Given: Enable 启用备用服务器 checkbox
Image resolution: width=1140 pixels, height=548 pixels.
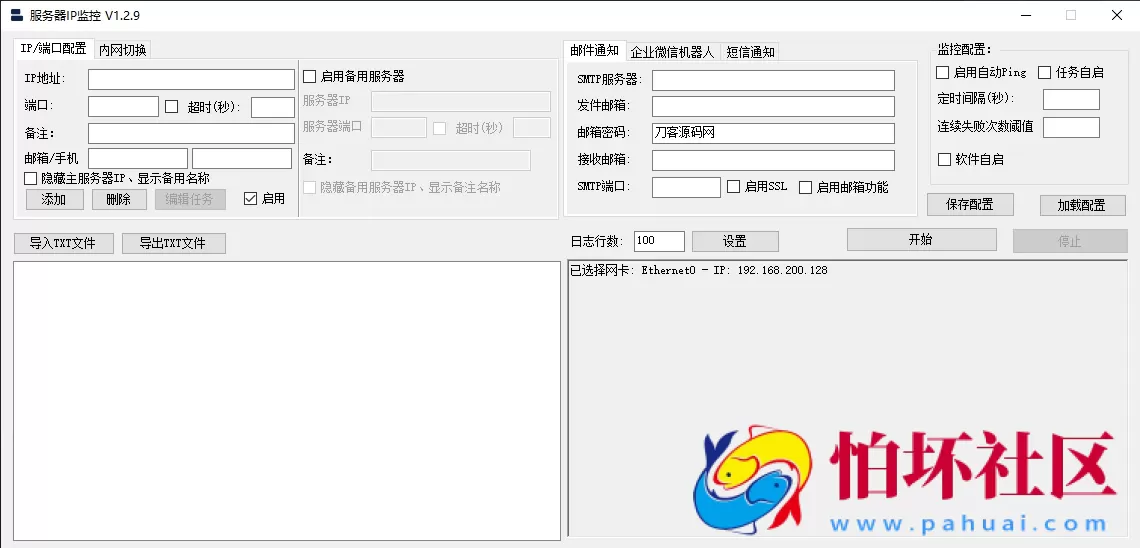Looking at the screenshot, I should click(309, 76).
